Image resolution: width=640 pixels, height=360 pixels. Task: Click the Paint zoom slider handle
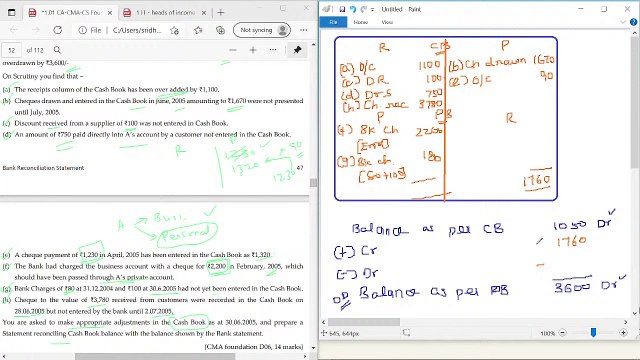[593, 333]
